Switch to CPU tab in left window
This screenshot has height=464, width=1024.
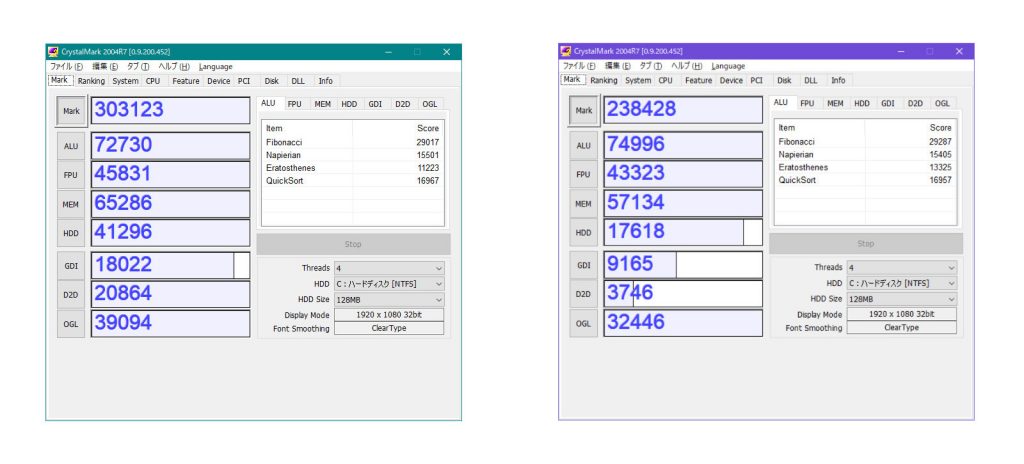[x=153, y=81]
